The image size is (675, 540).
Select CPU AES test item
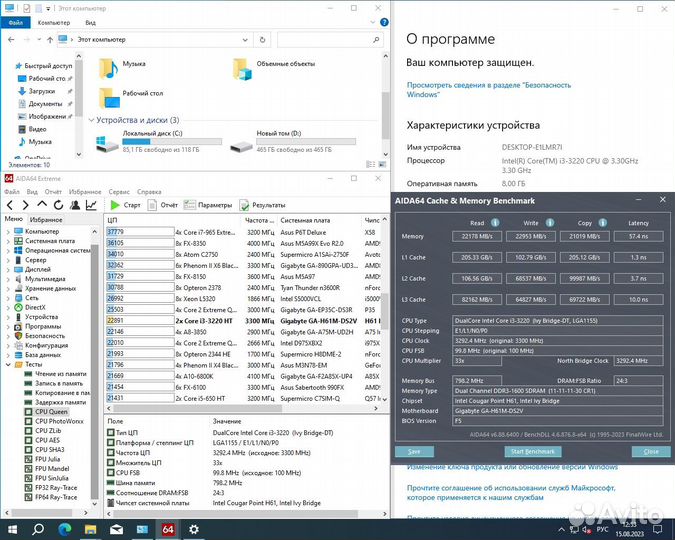tap(43, 440)
